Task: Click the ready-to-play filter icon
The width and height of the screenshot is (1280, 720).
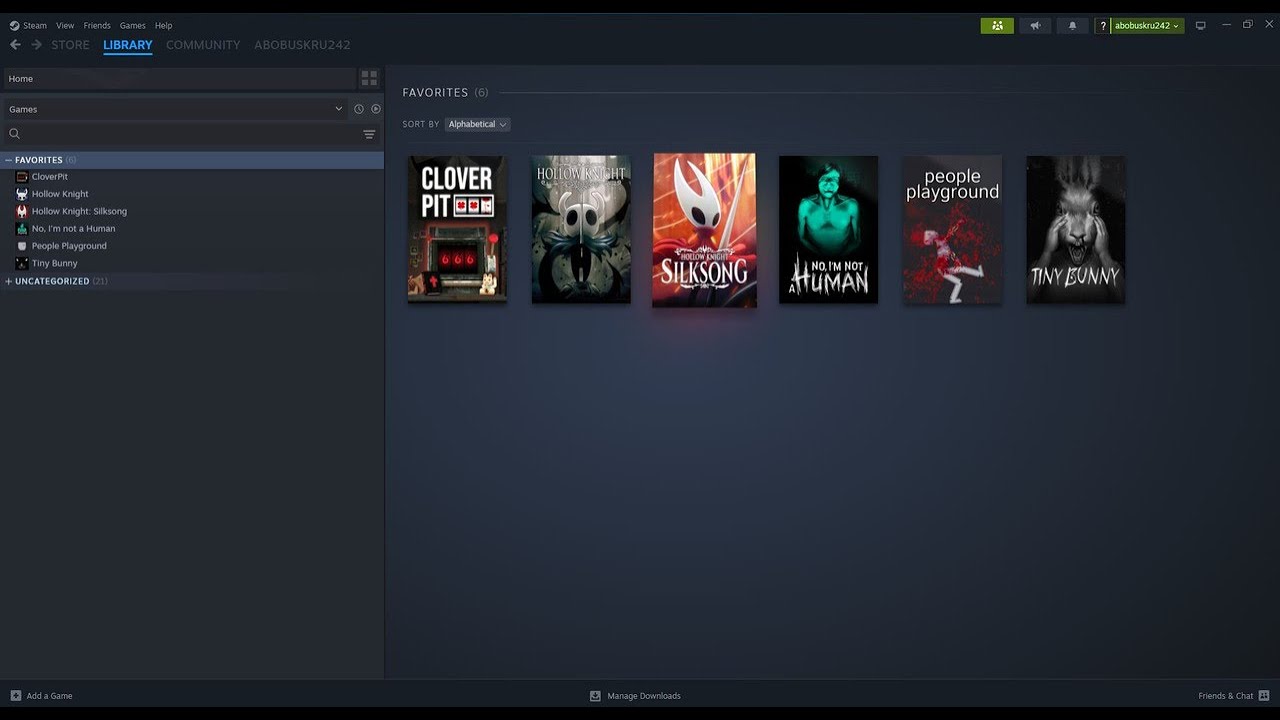Action: tap(376, 109)
